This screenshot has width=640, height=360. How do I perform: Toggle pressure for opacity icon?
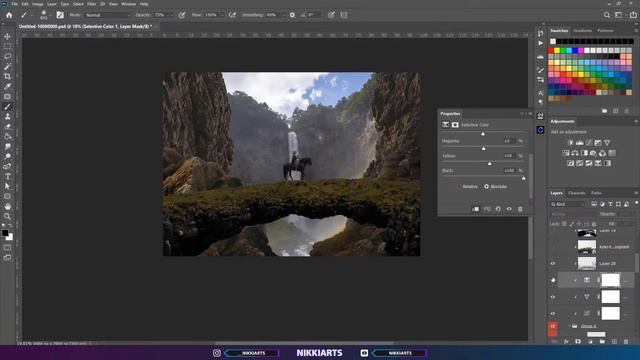pos(182,15)
